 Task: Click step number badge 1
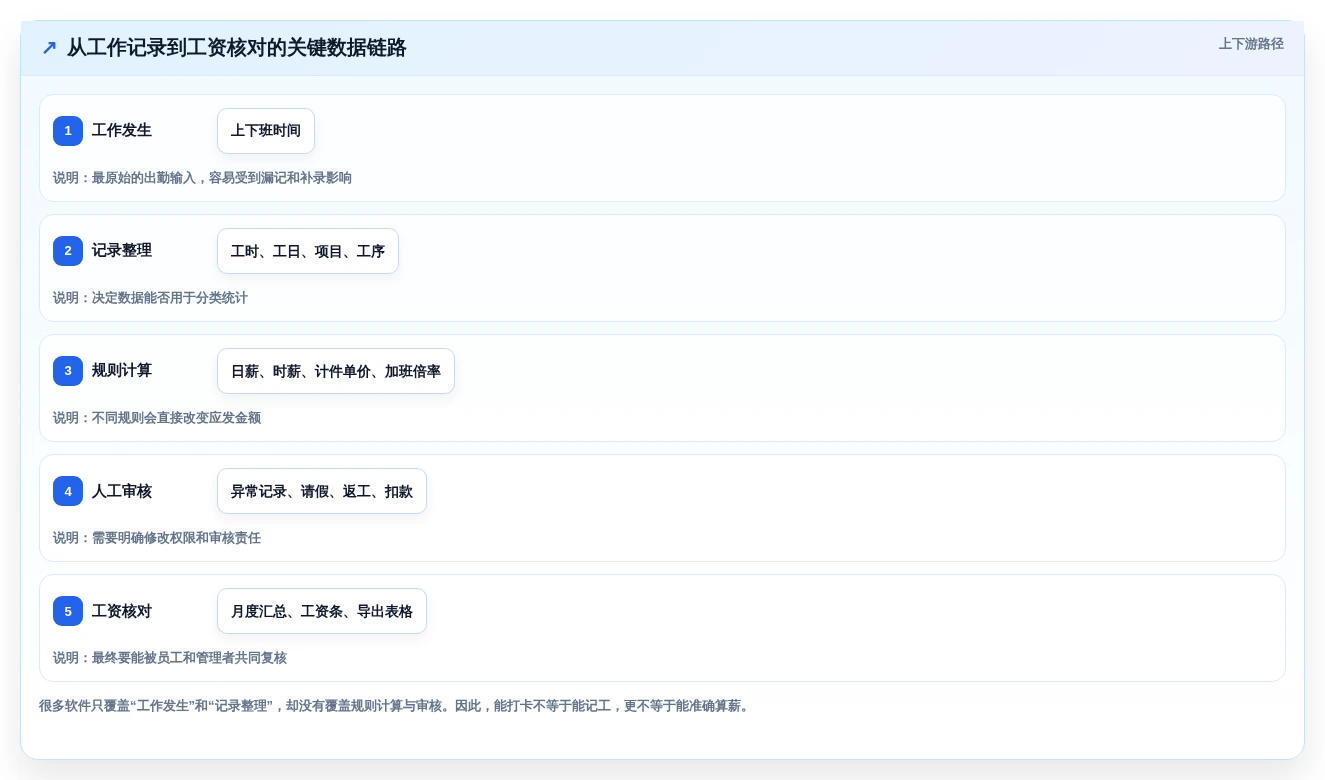point(68,131)
